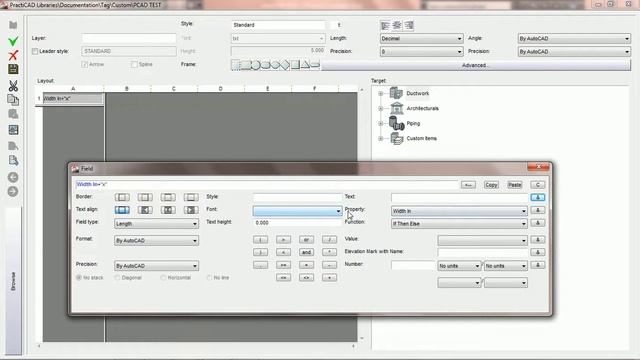Click the center-justify alignment icon in top toolbar
Image resolution: width=640 pixels, height=360 pixels.
[x=397, y=25]
